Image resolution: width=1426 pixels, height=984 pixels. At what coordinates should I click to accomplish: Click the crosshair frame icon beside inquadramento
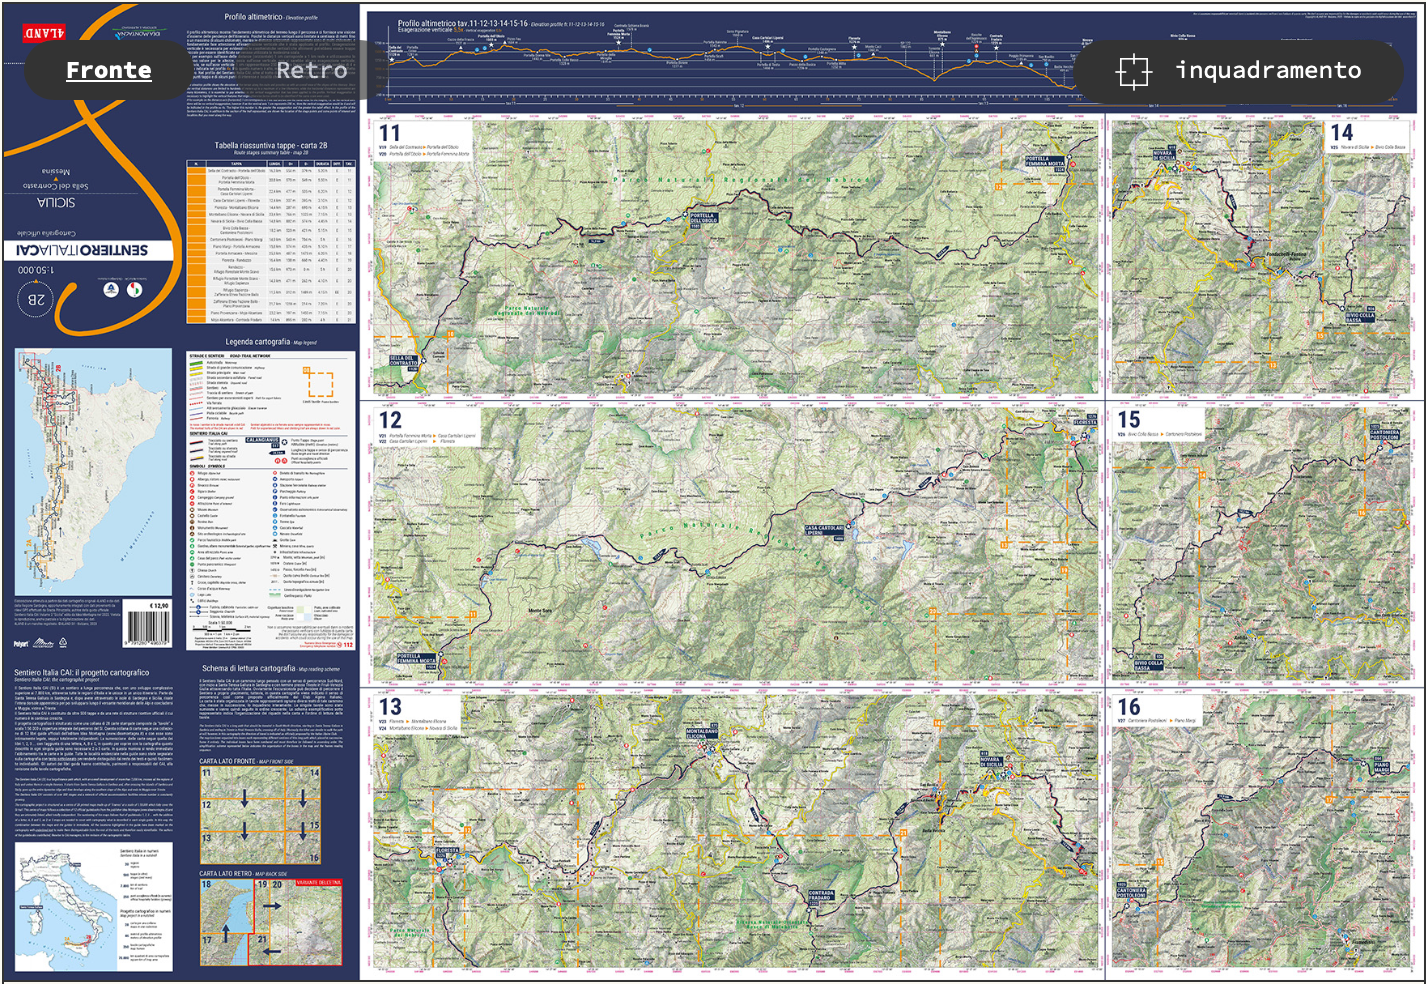point(1133,71)
